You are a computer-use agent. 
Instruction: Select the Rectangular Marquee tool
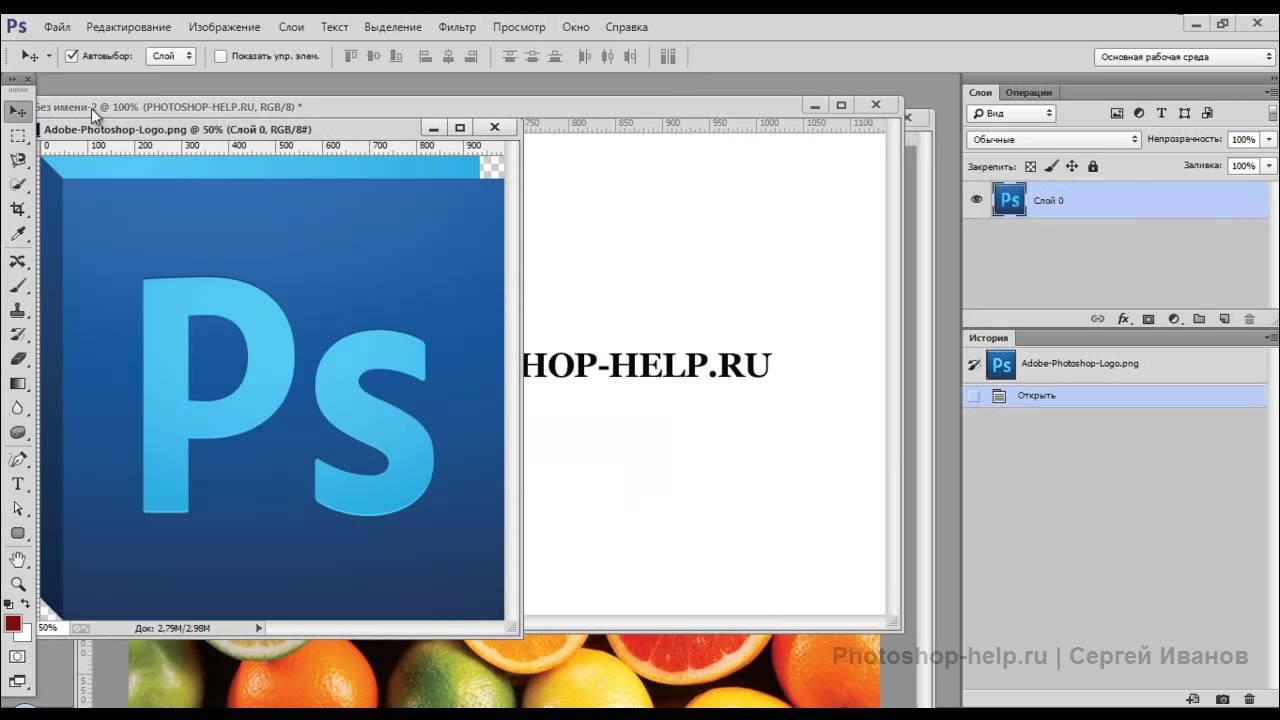coord(18,135)
